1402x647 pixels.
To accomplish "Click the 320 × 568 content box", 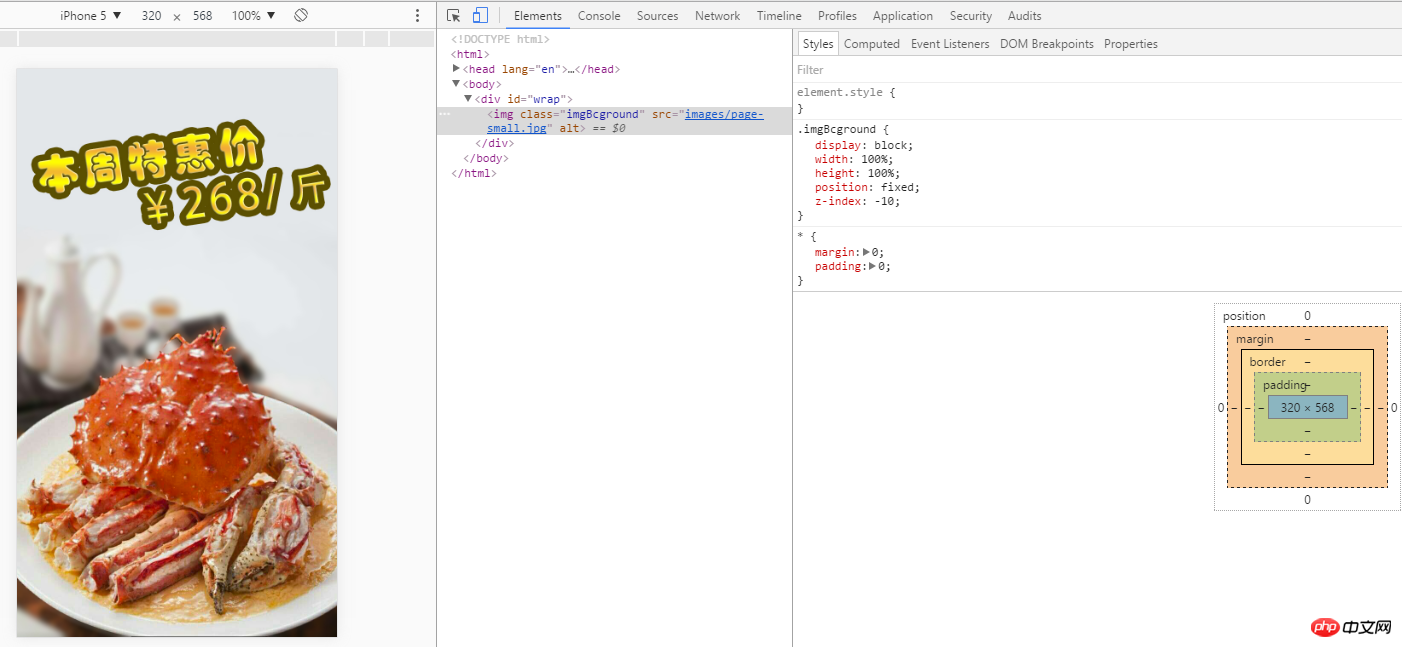I will coord(1307,407).
